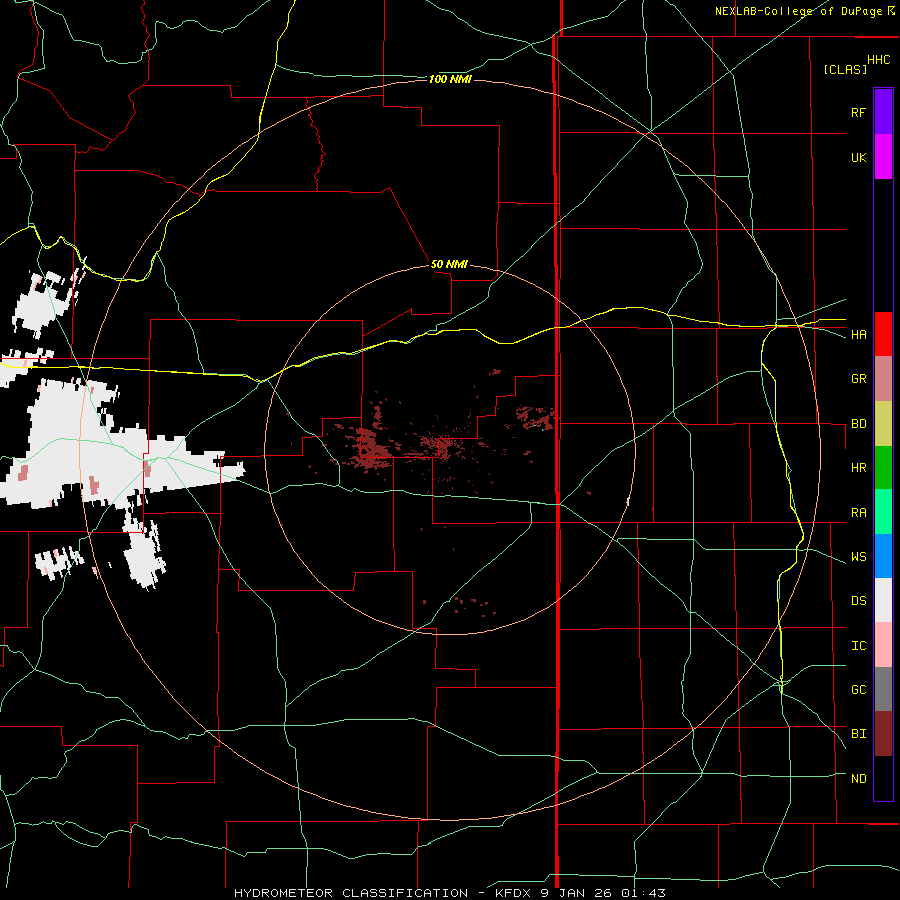The width and height of the screenshot is (900, 900).
Task: Click the IC legend label
Action: click(858, 646)
